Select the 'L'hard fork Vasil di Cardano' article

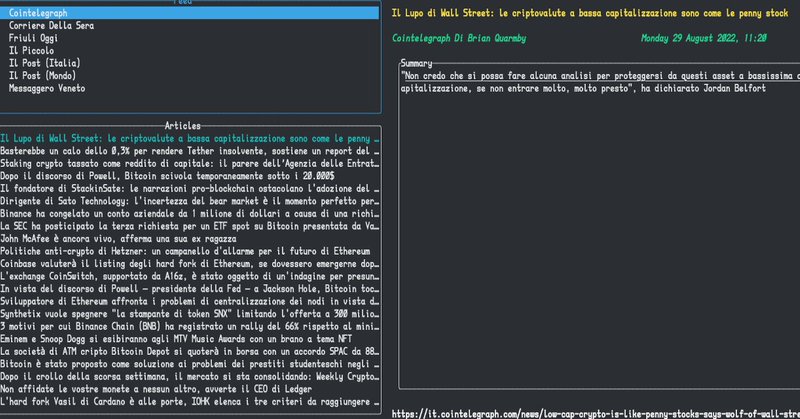click(x=190, y=401)
